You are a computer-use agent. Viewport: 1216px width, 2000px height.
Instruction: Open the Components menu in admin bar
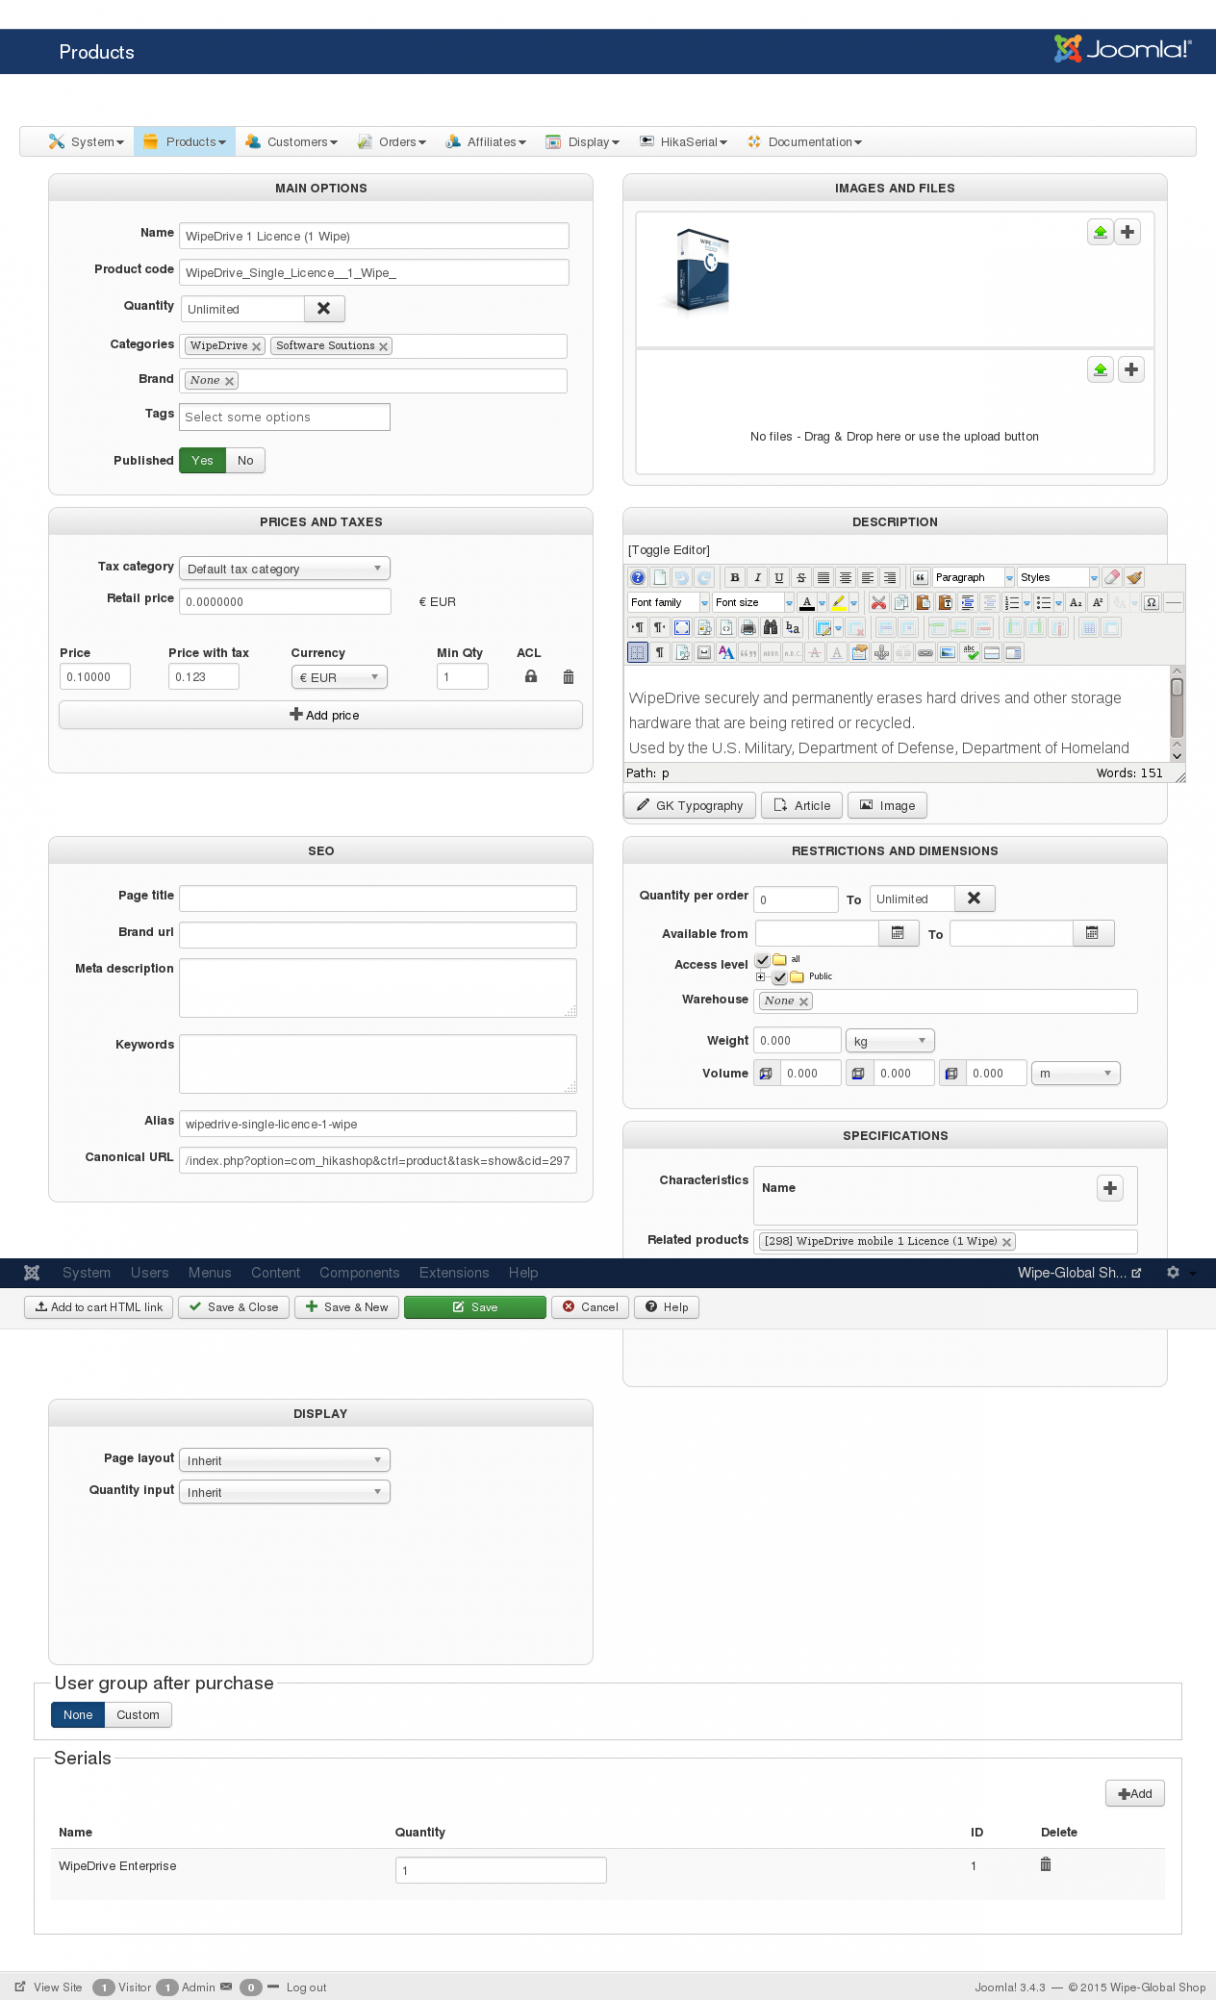coord(359,1273)
